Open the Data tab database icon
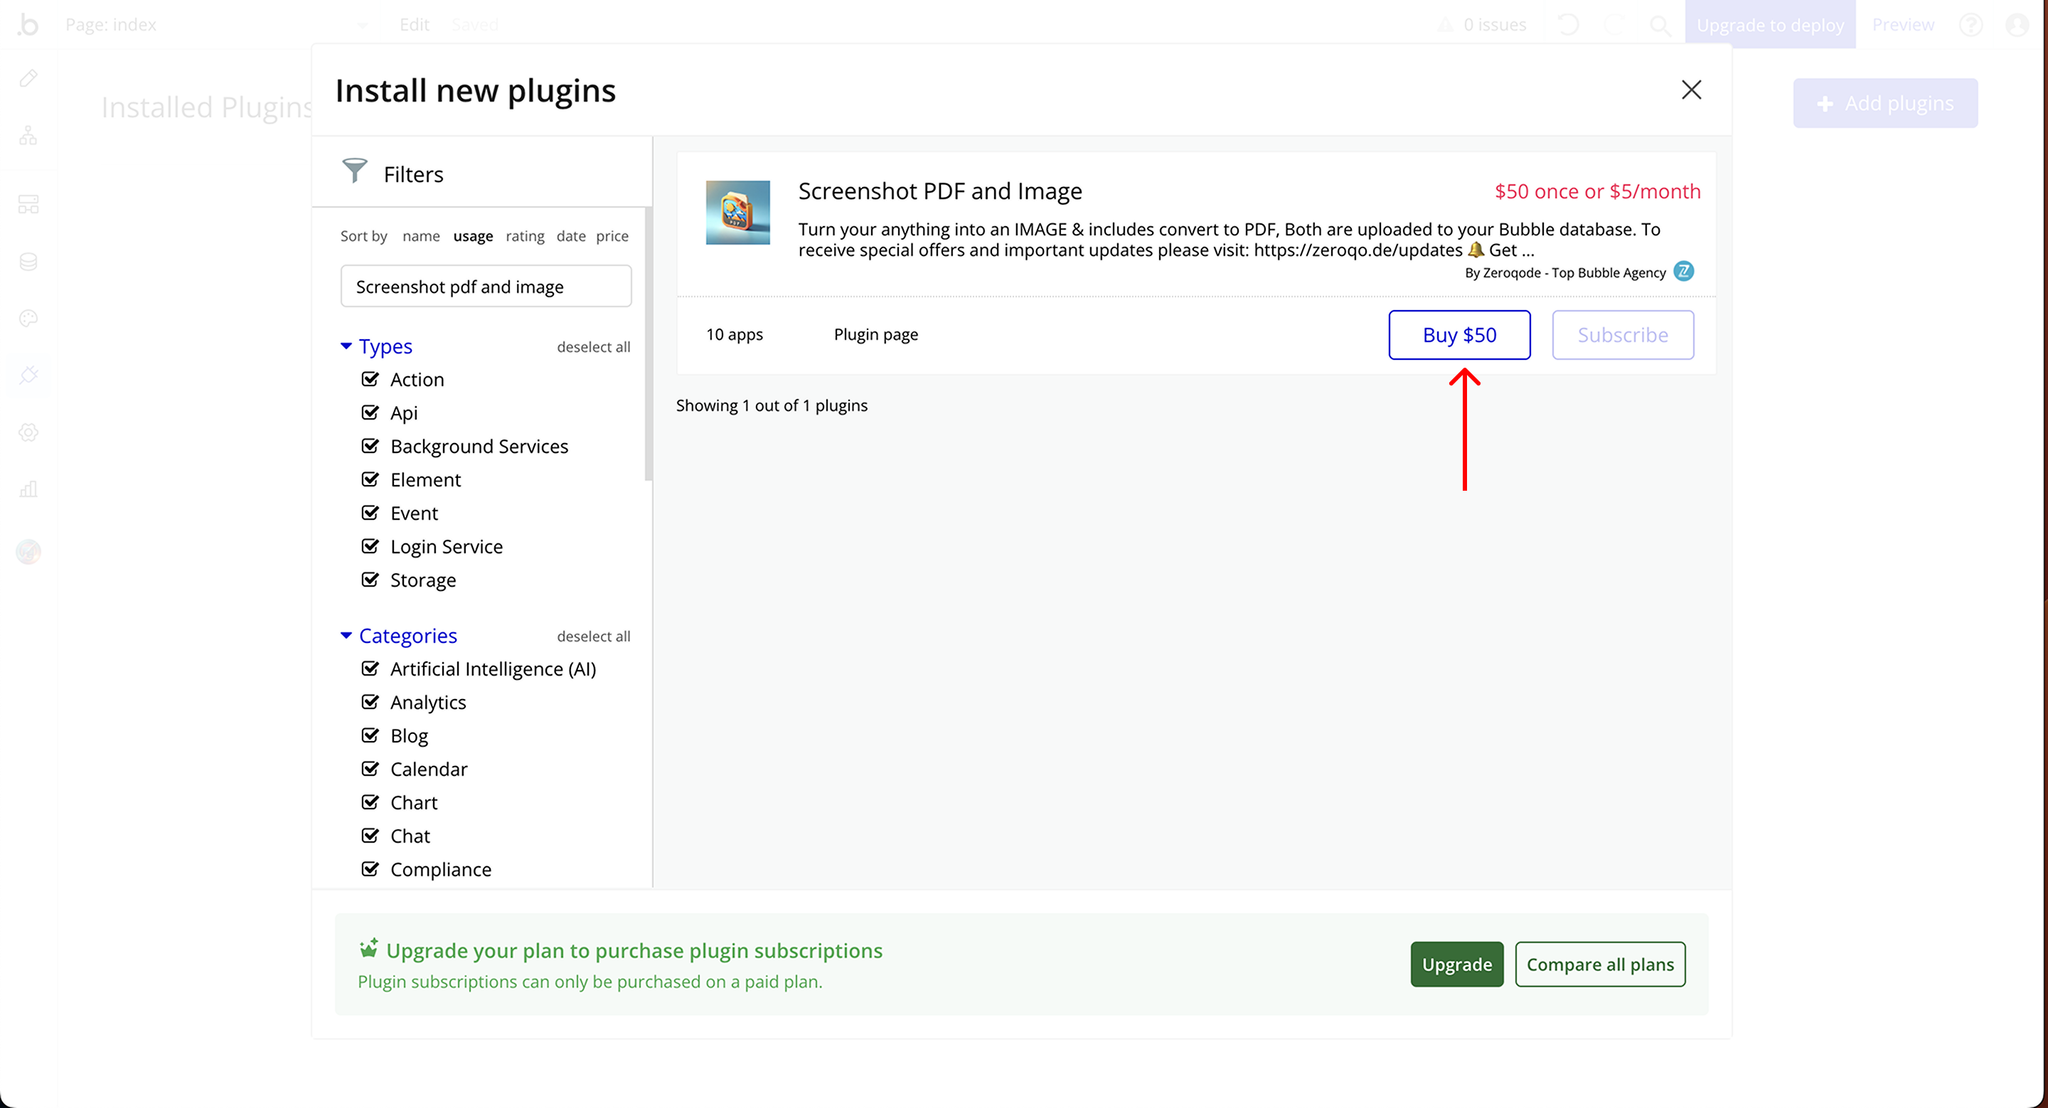 (28, 262)
